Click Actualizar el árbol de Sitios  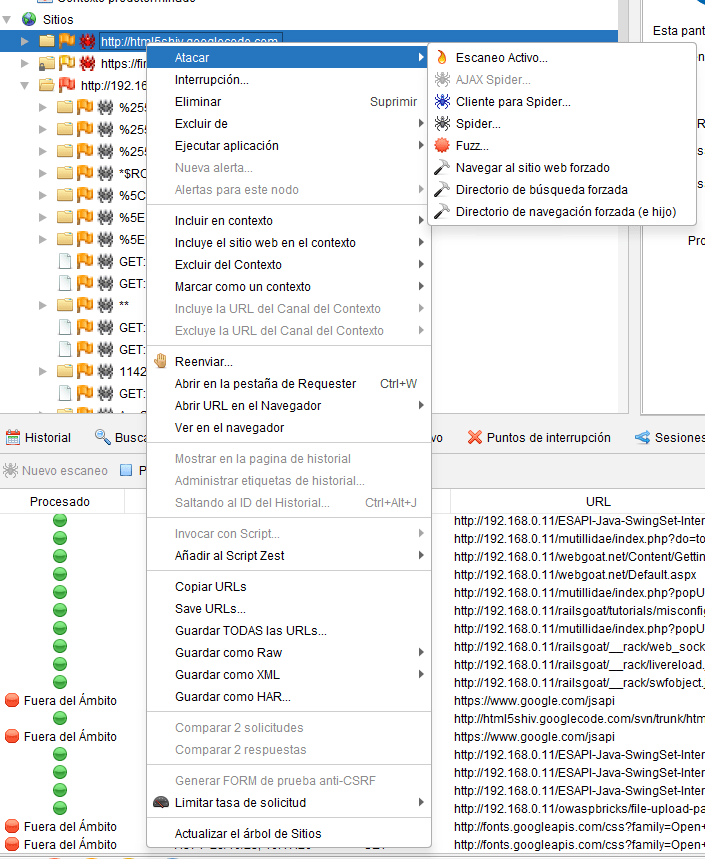pos(248,834)
